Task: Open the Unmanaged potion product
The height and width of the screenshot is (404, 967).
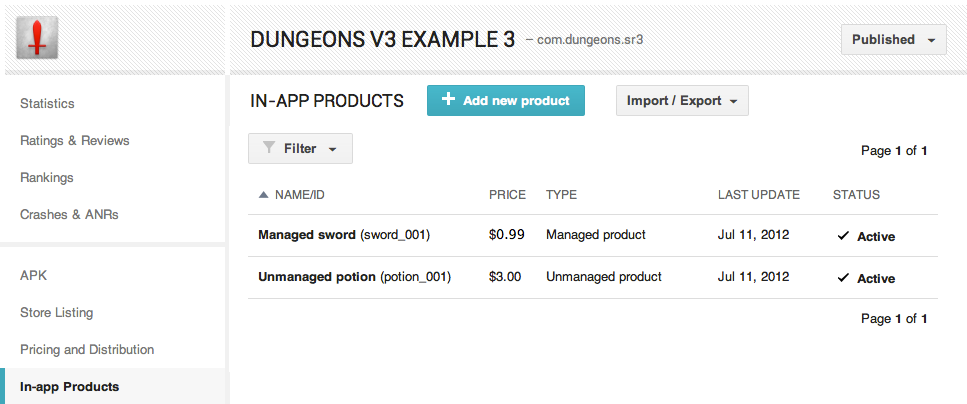Action: 317,277
